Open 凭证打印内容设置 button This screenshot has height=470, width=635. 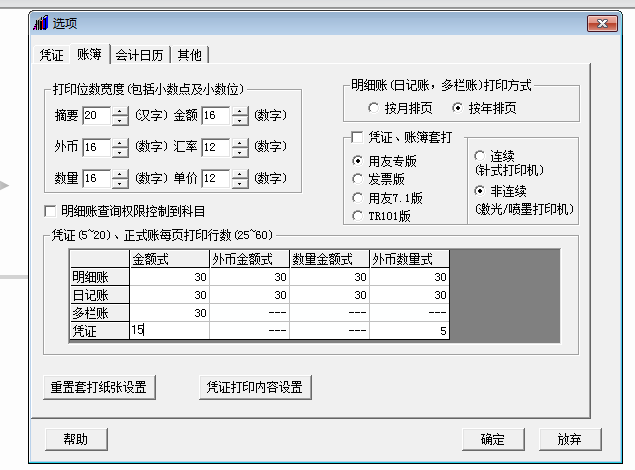click(x=255, y=387)
